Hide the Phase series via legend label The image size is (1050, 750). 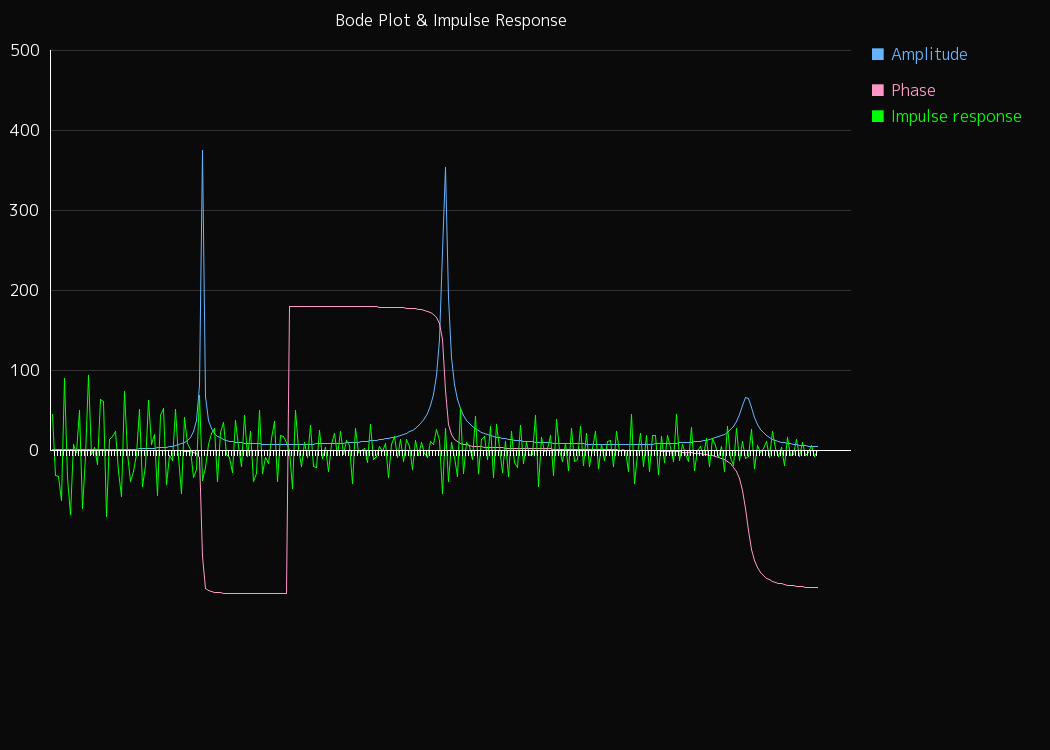tap(913, 90)
